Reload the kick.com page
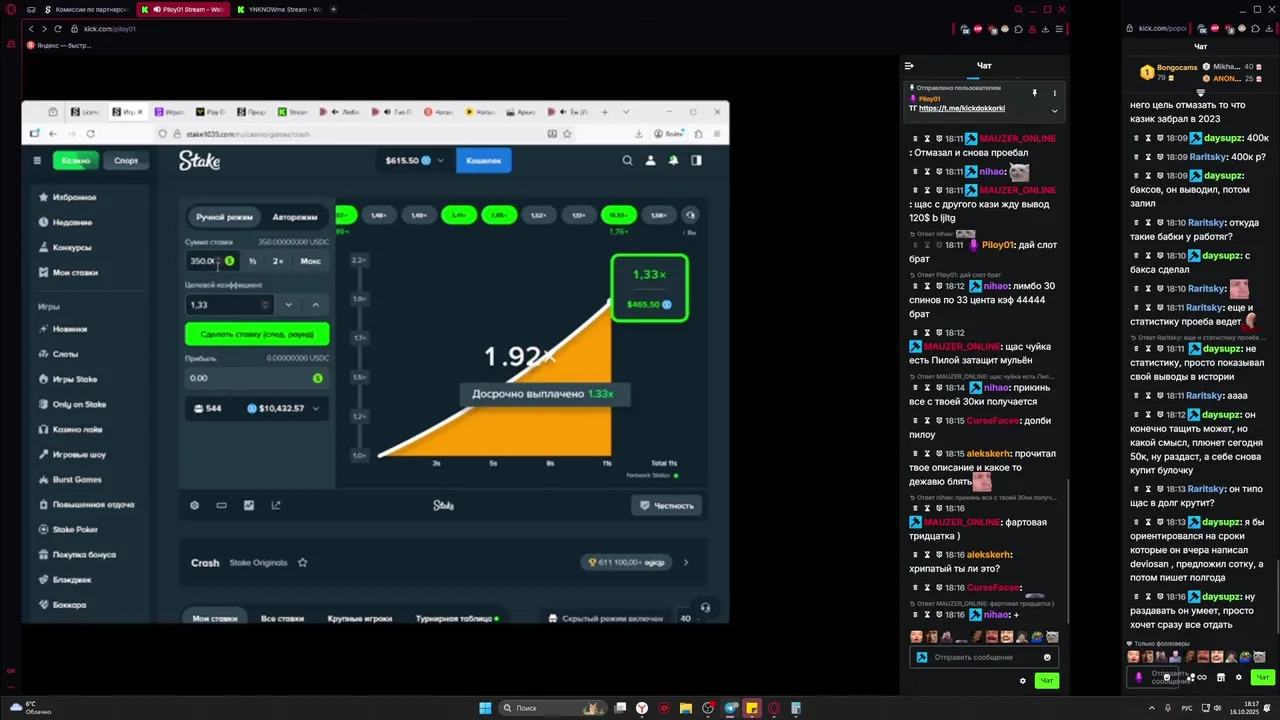The height and width of the screenshot is (720, 1280). click(57, 29)
